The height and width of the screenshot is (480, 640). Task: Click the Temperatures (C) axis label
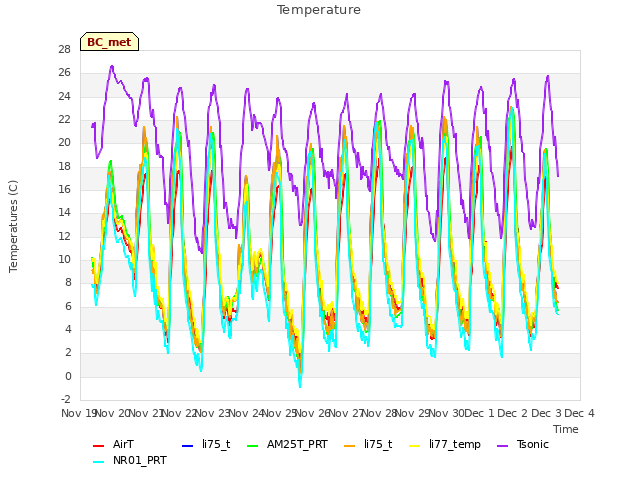click(x=13, y=226)
